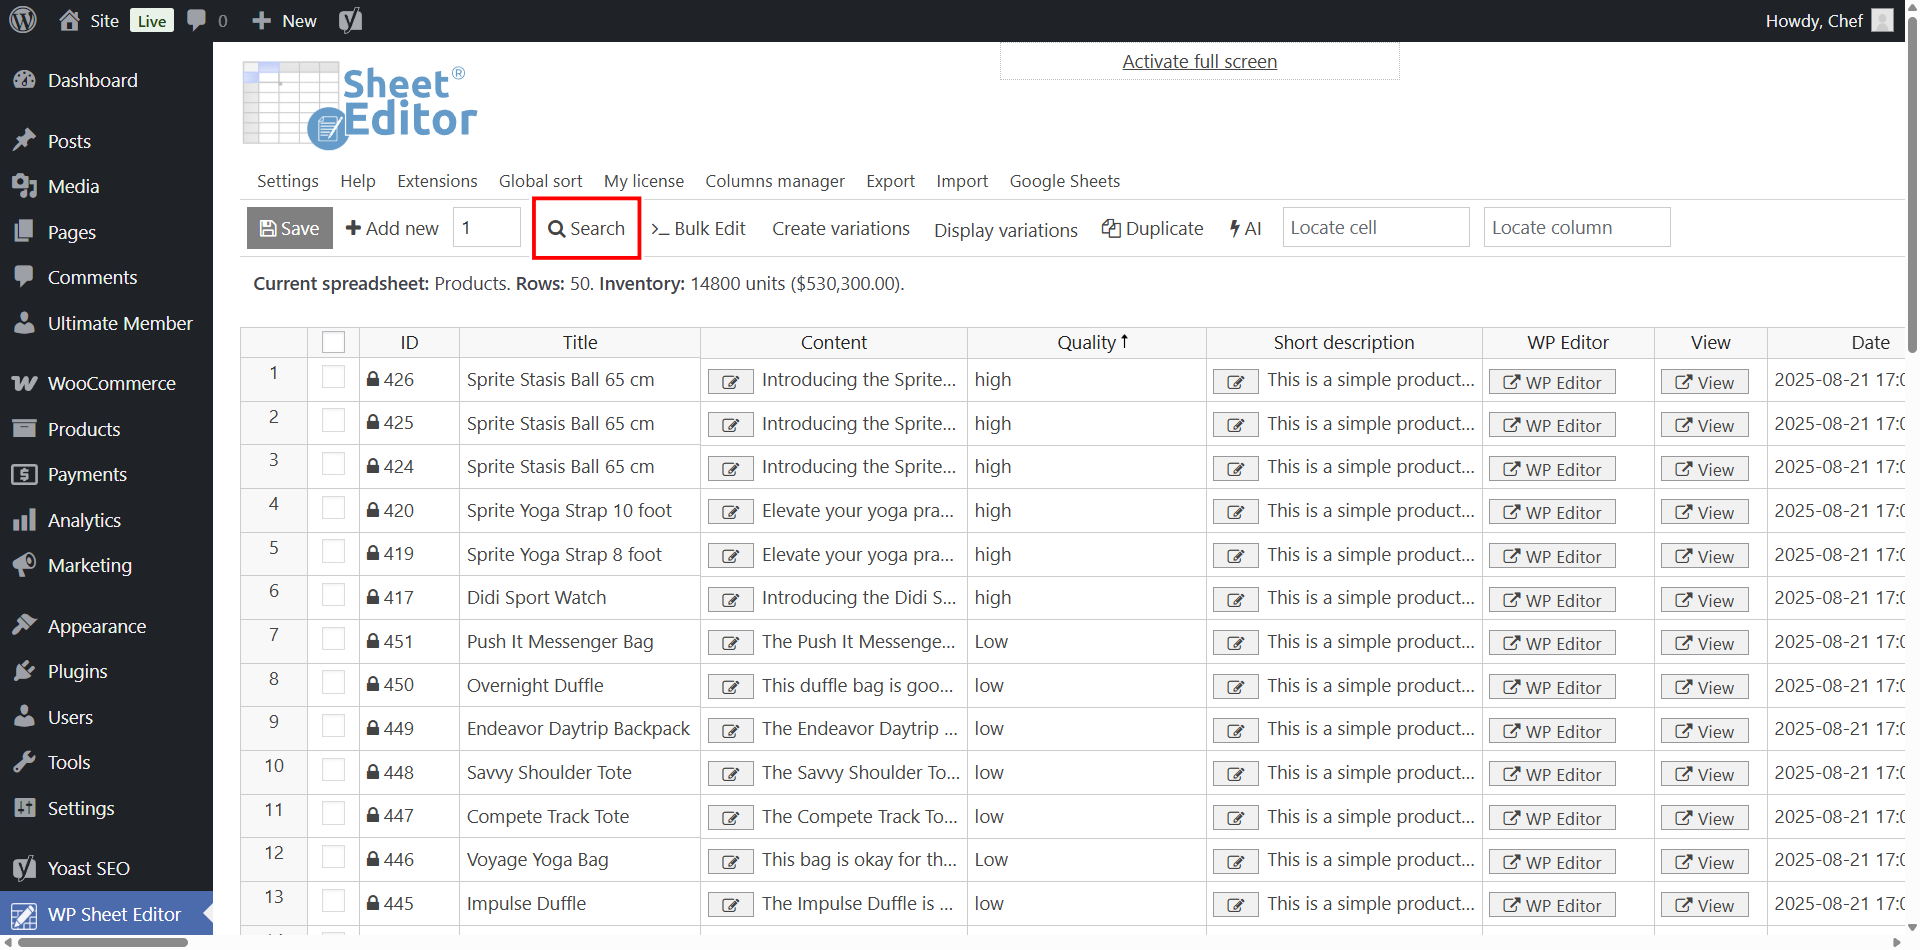
Task: Open the Howdy, Chef account menu
Action: (x=1828, y=20)
